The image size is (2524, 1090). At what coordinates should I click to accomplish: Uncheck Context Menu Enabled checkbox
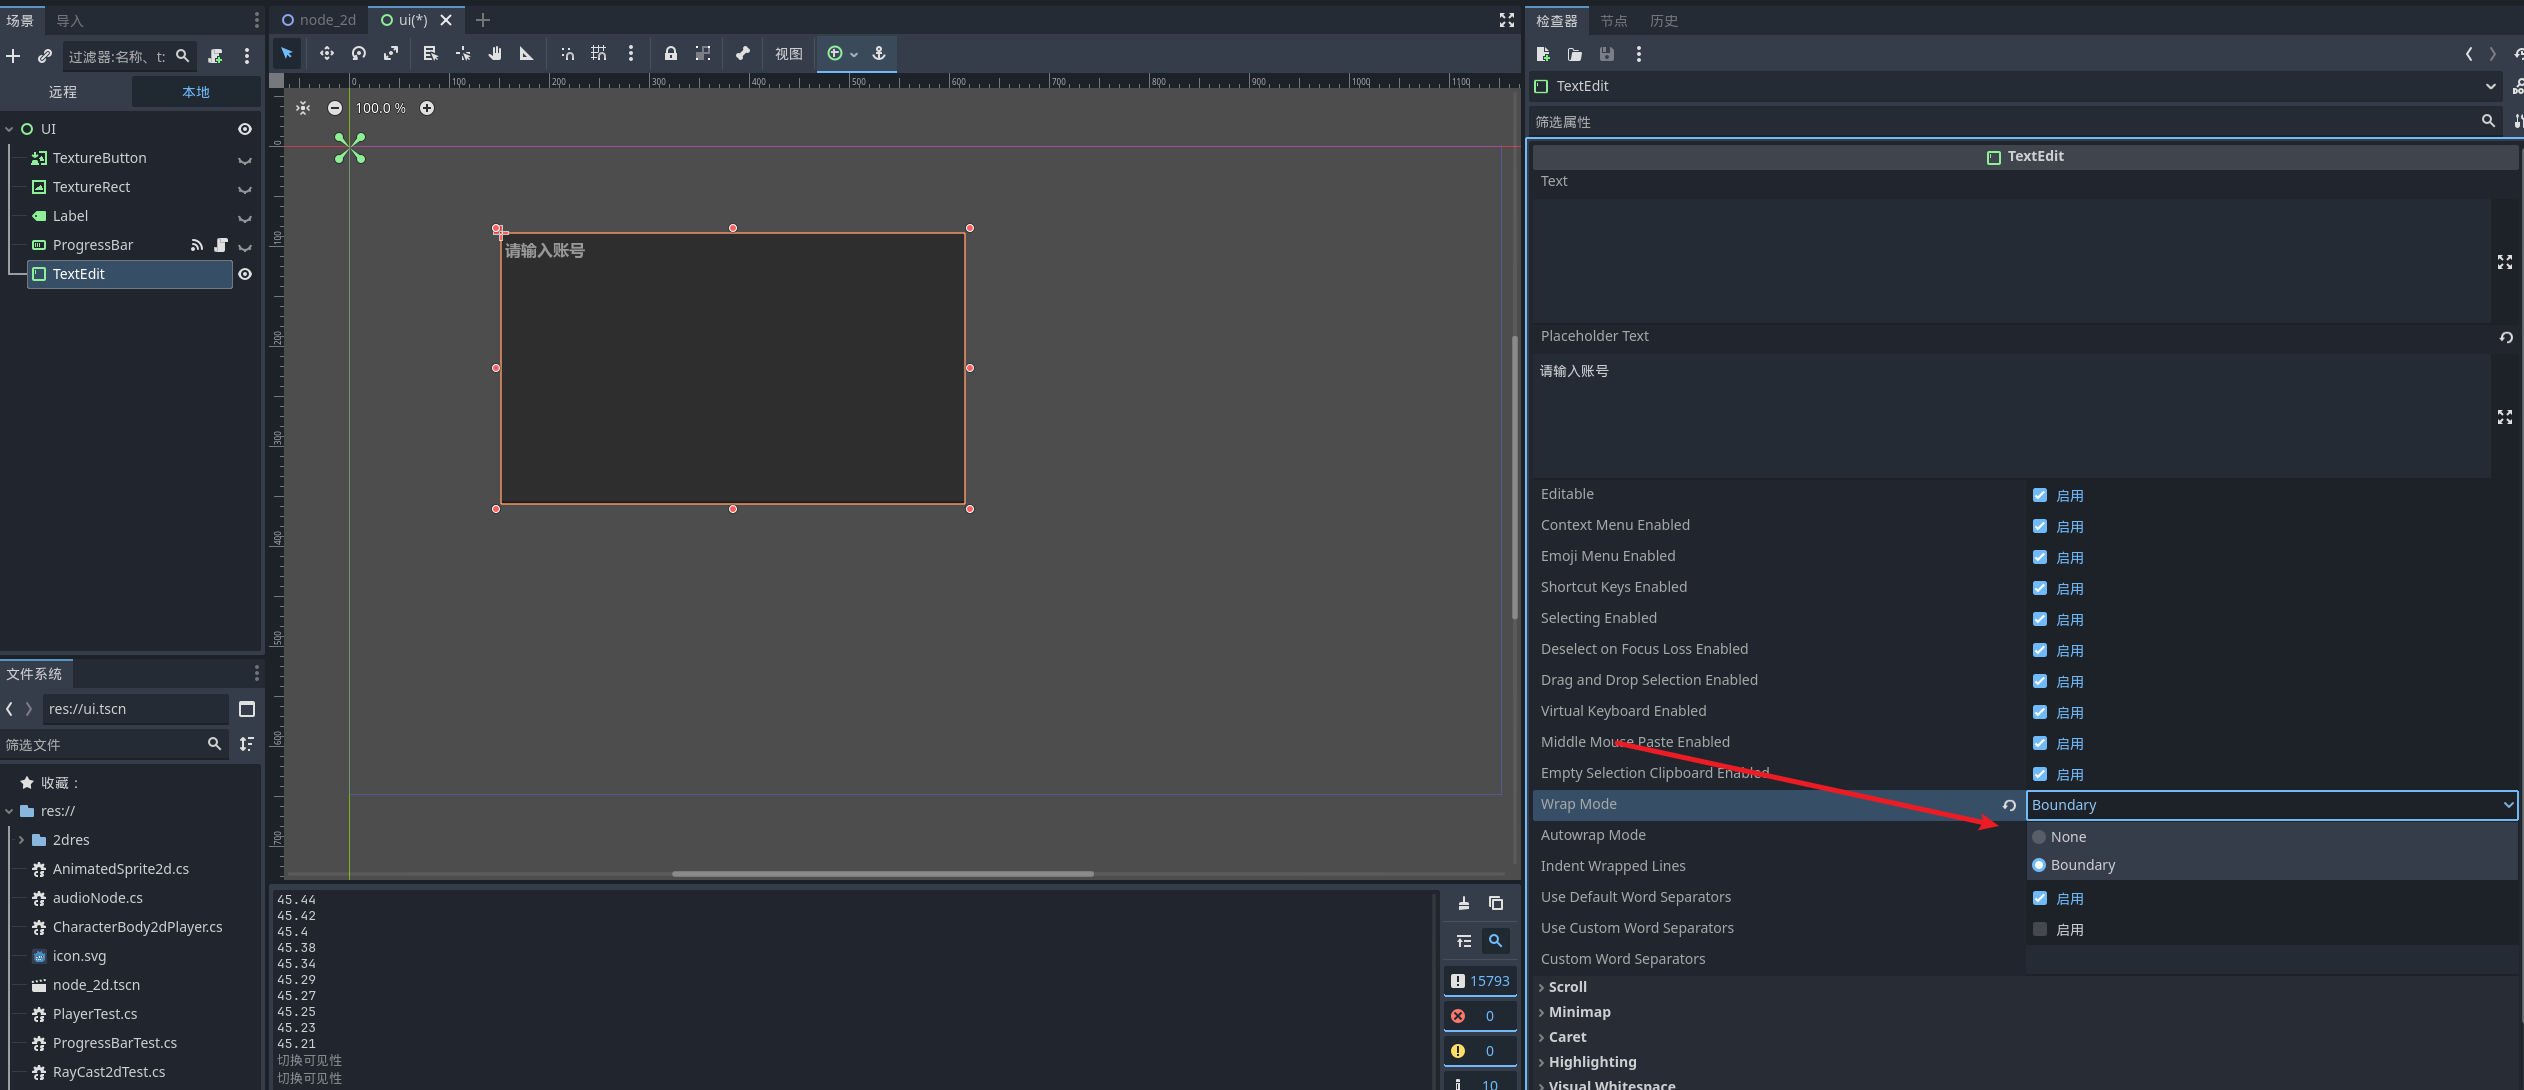(2040, 526)
